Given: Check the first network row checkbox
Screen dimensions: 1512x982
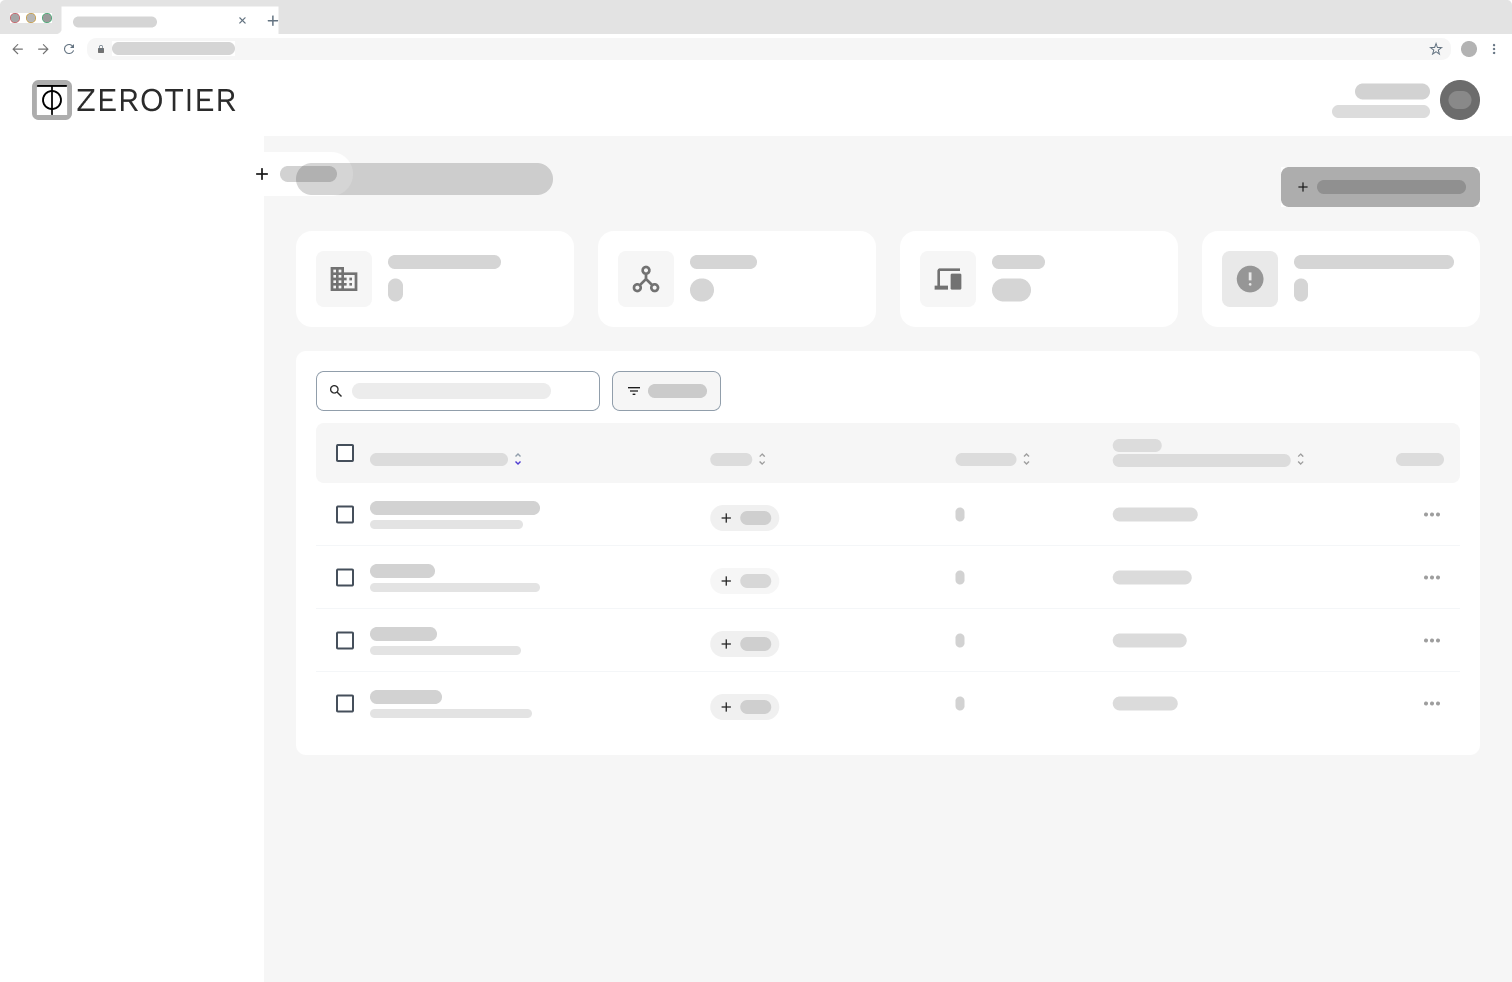Looking at the screenshot, I should point(345,514).
